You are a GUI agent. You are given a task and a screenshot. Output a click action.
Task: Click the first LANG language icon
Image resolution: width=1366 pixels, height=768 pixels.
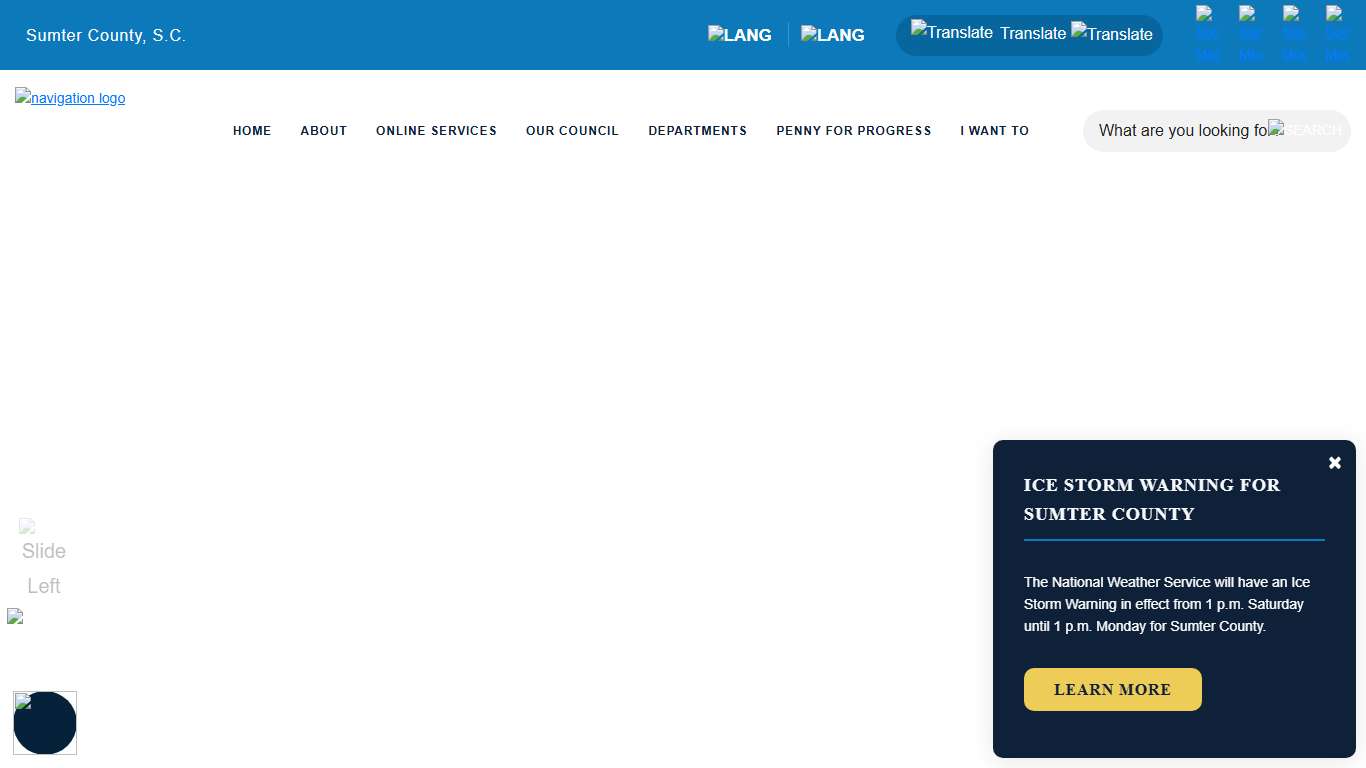(x=740, y=34)
